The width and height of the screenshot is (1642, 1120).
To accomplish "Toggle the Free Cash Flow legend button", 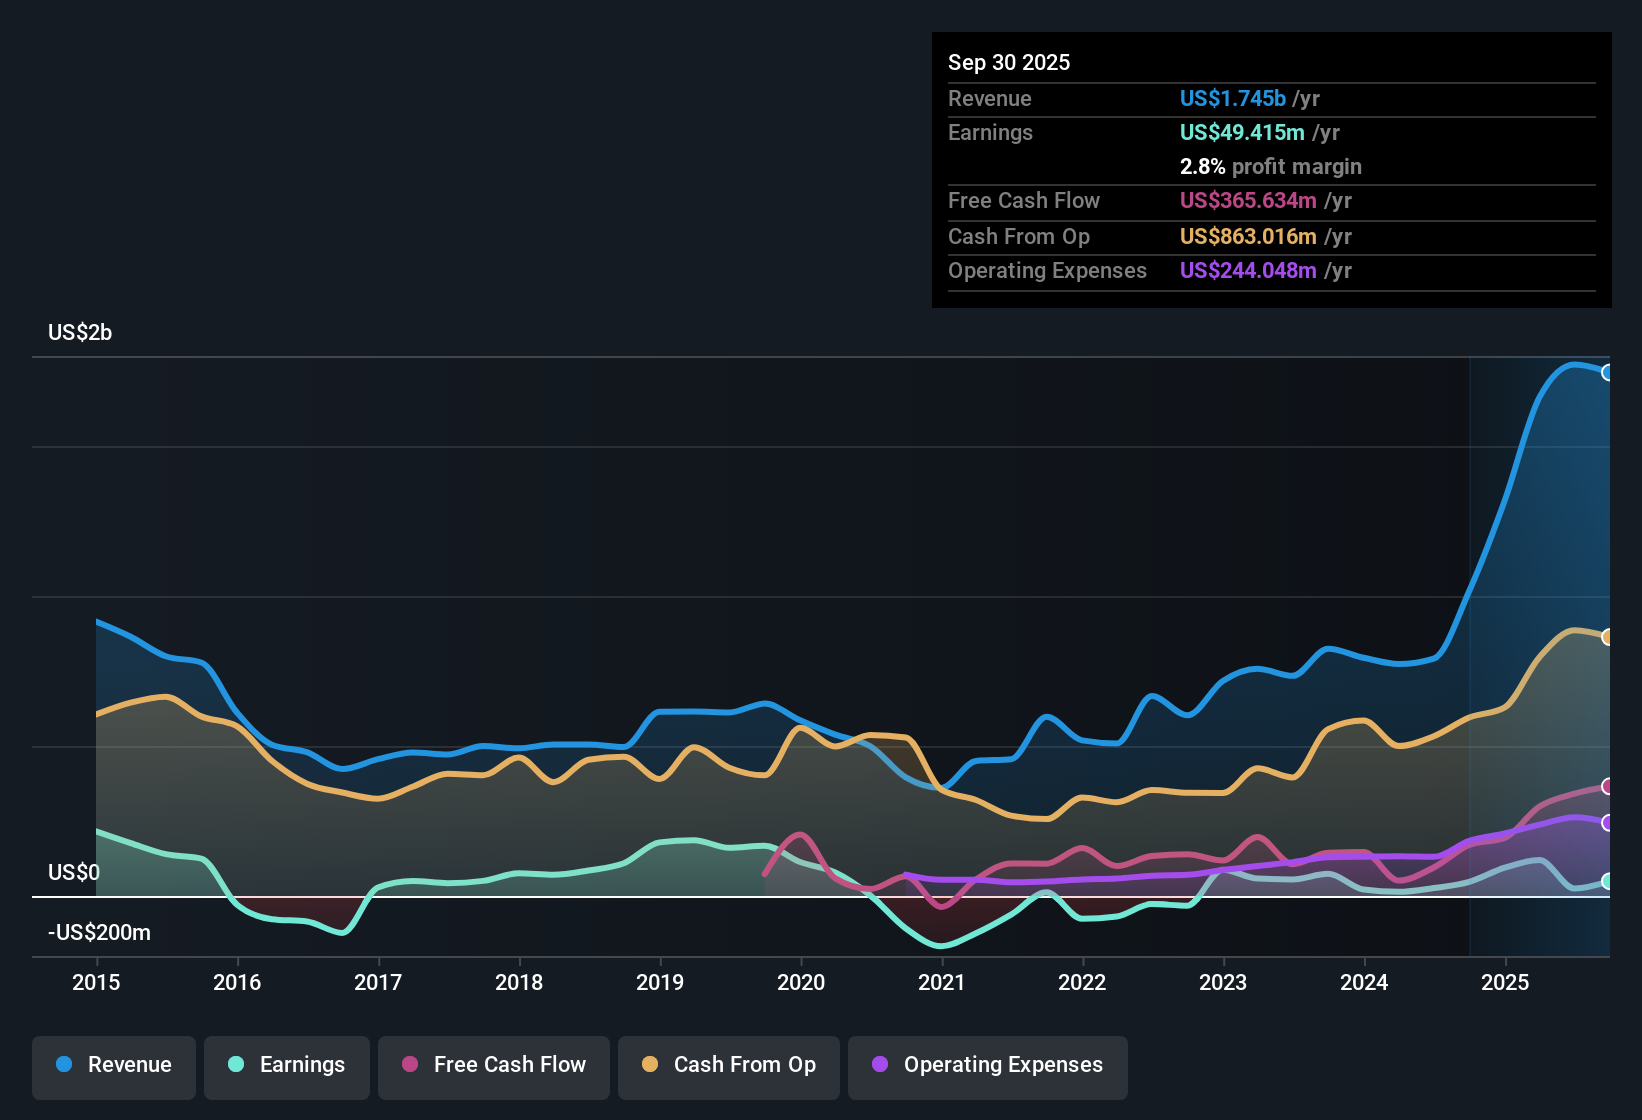I will point(494,1066).
